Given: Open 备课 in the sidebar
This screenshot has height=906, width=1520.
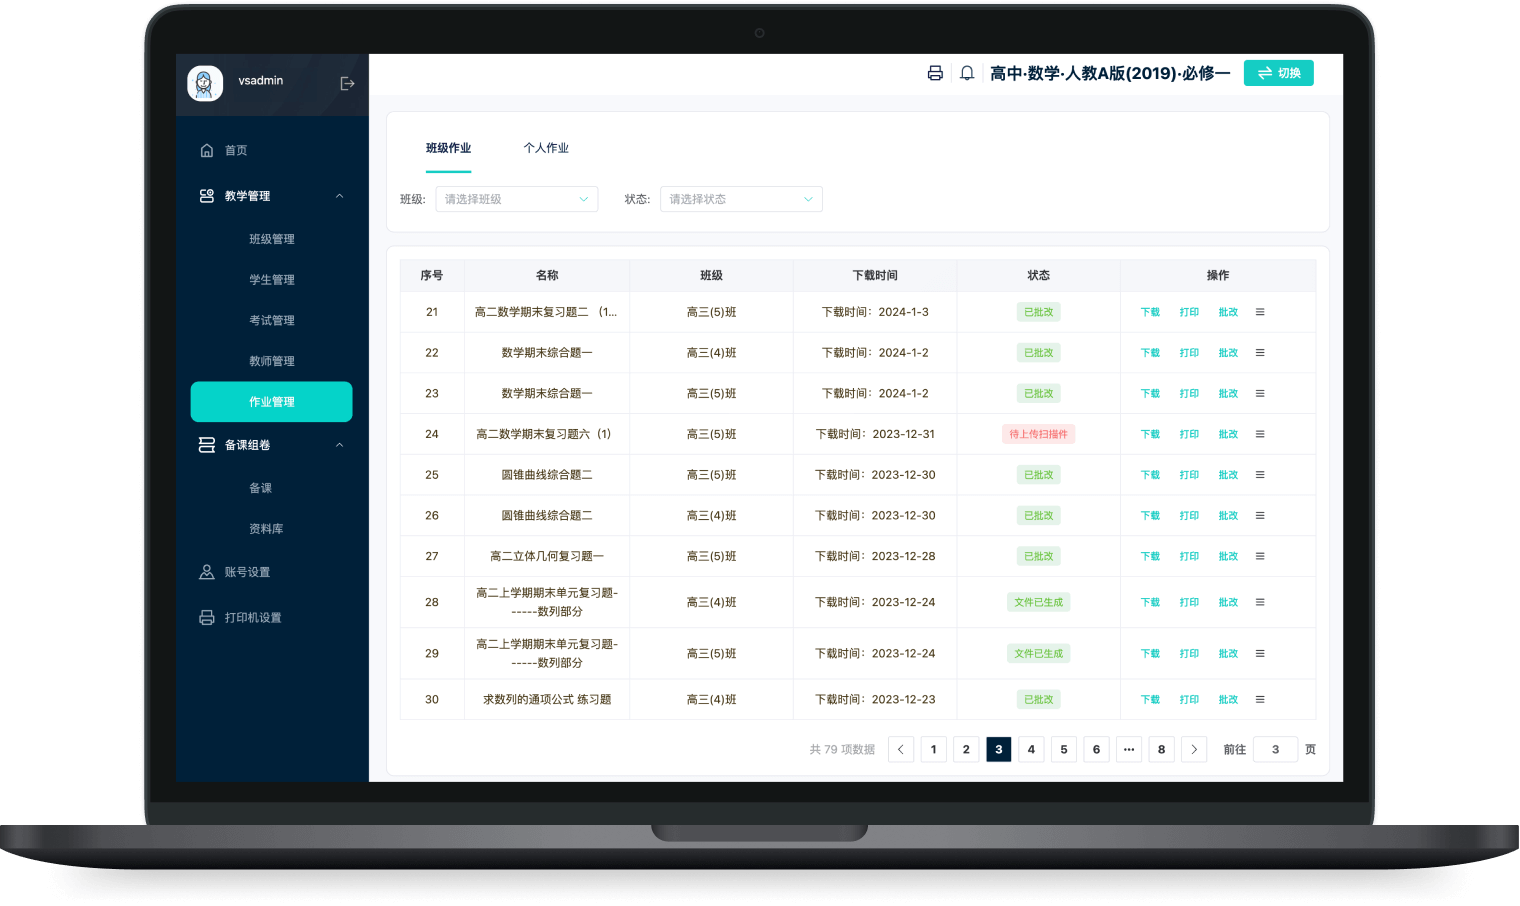Looking at the screenshot, I should pyautogui.click(x=261, y=488).
